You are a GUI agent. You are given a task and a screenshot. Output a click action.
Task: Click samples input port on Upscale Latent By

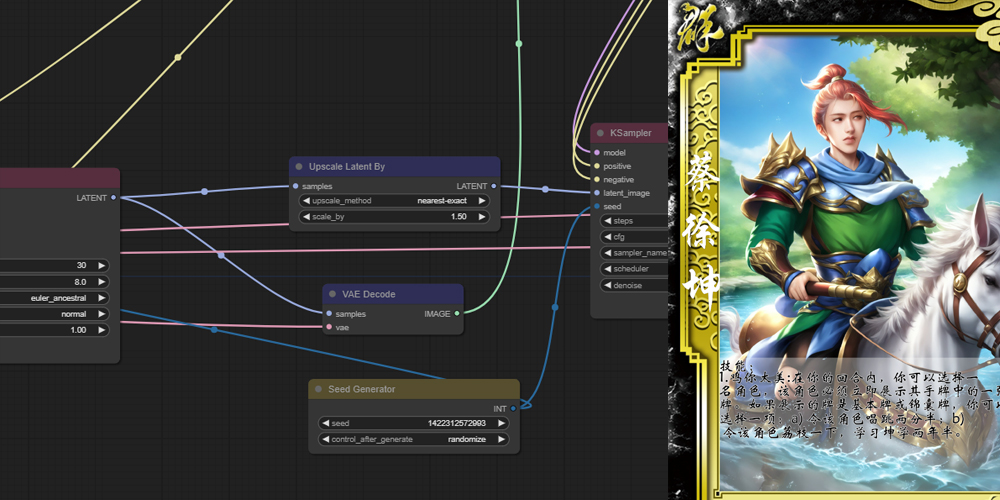295,186
